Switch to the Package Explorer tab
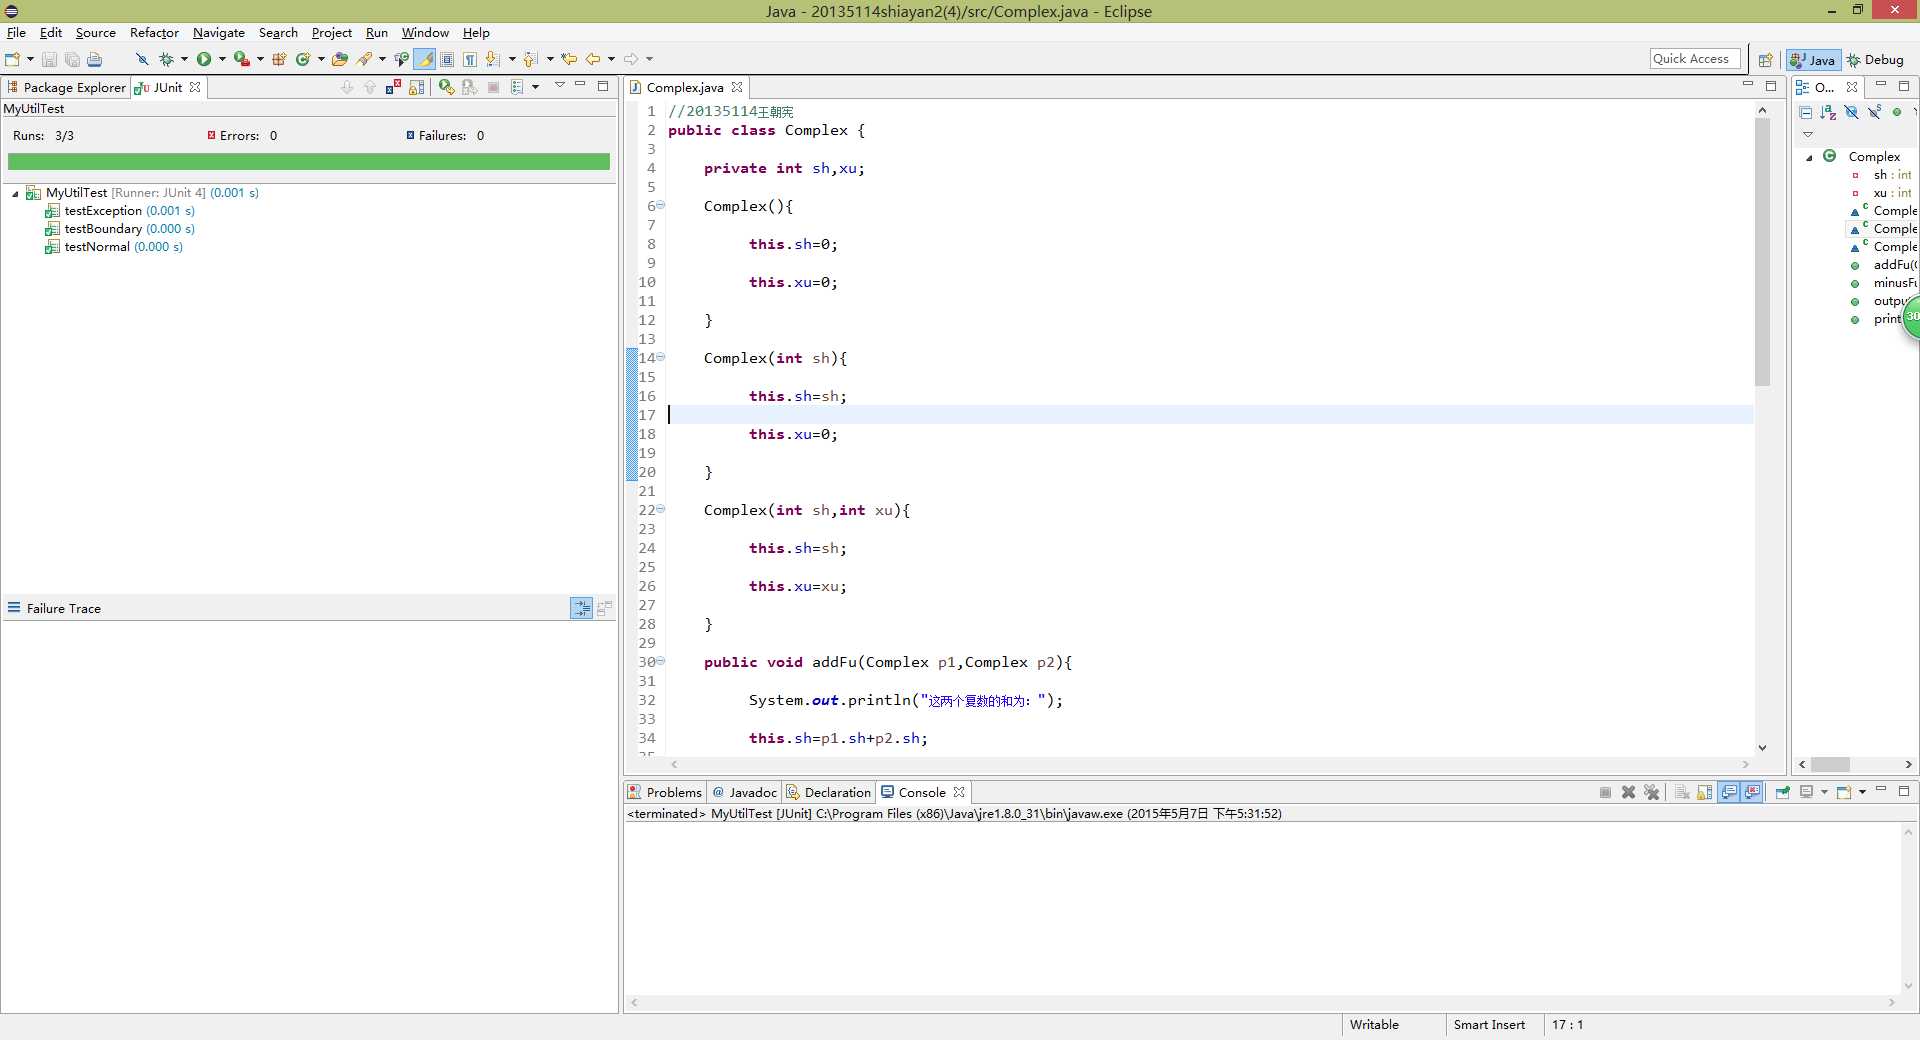Screen dimensions: 1920x1040 click(66, 87)
